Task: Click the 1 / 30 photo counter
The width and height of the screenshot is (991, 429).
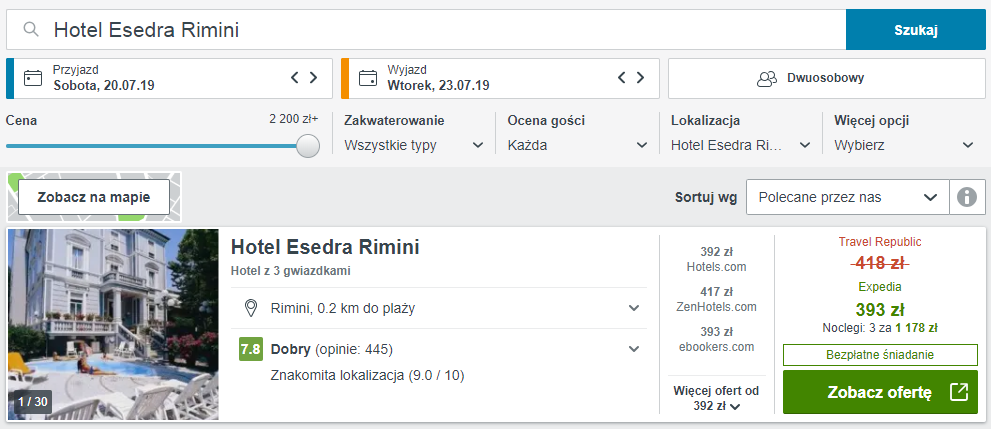Action: point(33,401)
